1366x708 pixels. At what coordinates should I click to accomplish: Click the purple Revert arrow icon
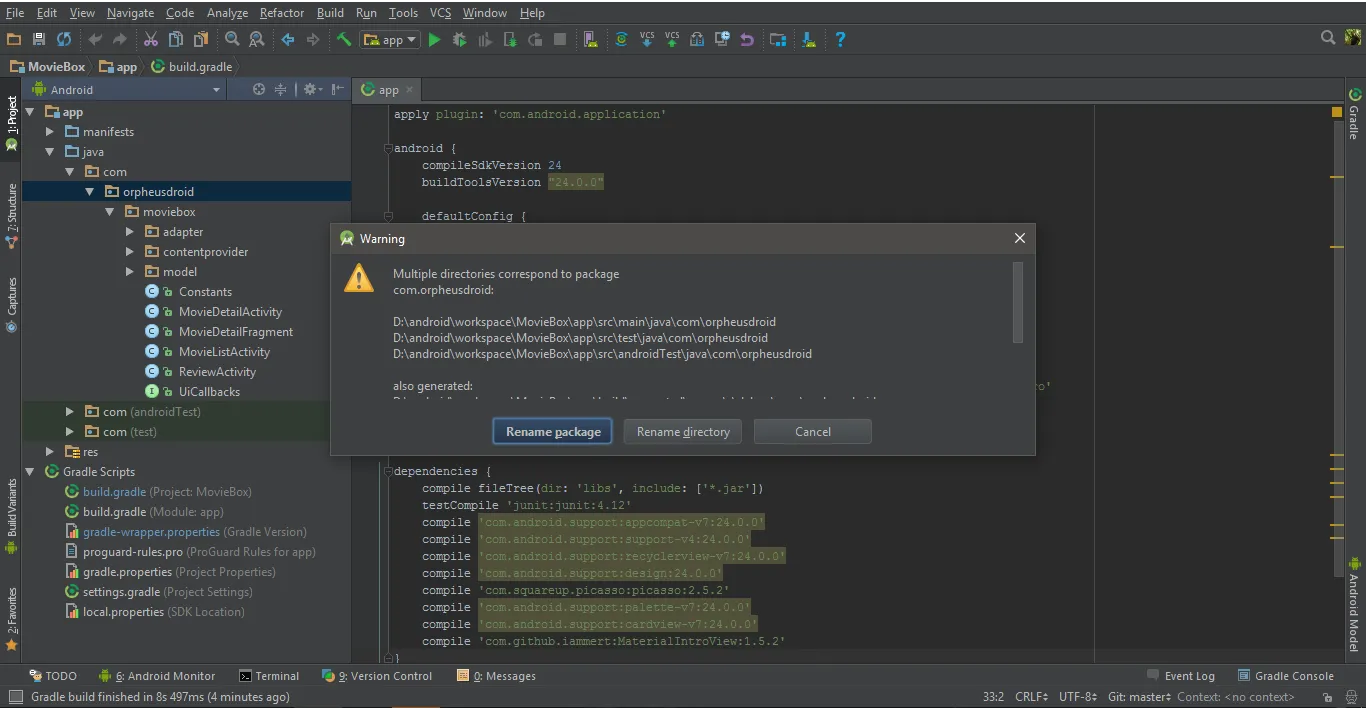click(x=747, y=39)
